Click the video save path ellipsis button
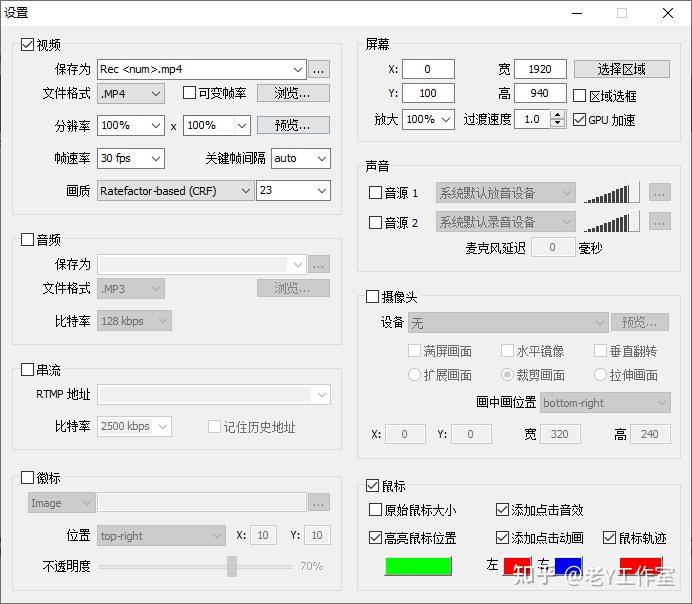Viewport: 692px width, 604px height. pos(319,69)
